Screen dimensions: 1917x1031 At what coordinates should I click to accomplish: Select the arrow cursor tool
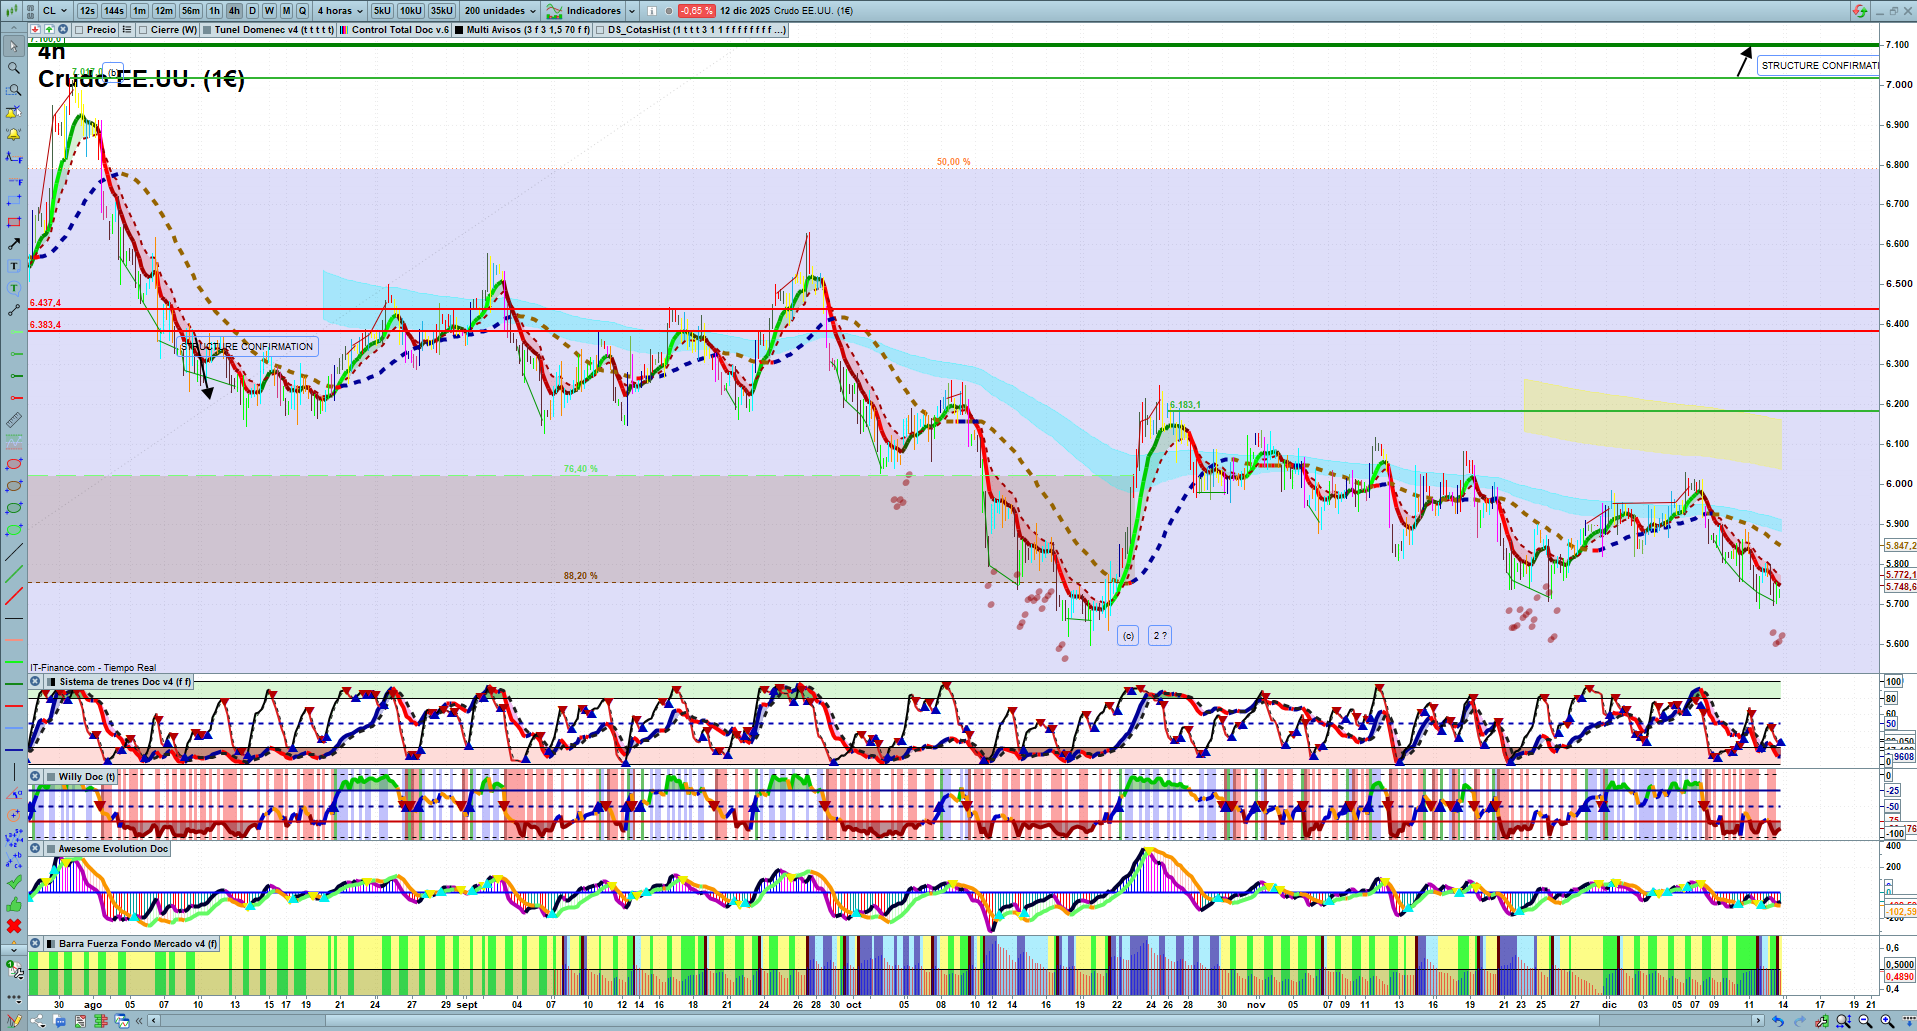pyautogui.click(x=14, y=46)
